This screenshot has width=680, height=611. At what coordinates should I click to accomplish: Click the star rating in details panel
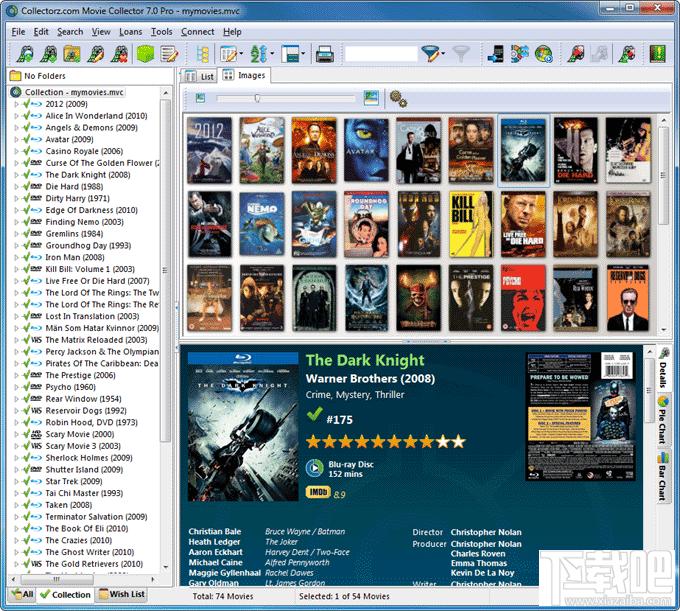386,442
